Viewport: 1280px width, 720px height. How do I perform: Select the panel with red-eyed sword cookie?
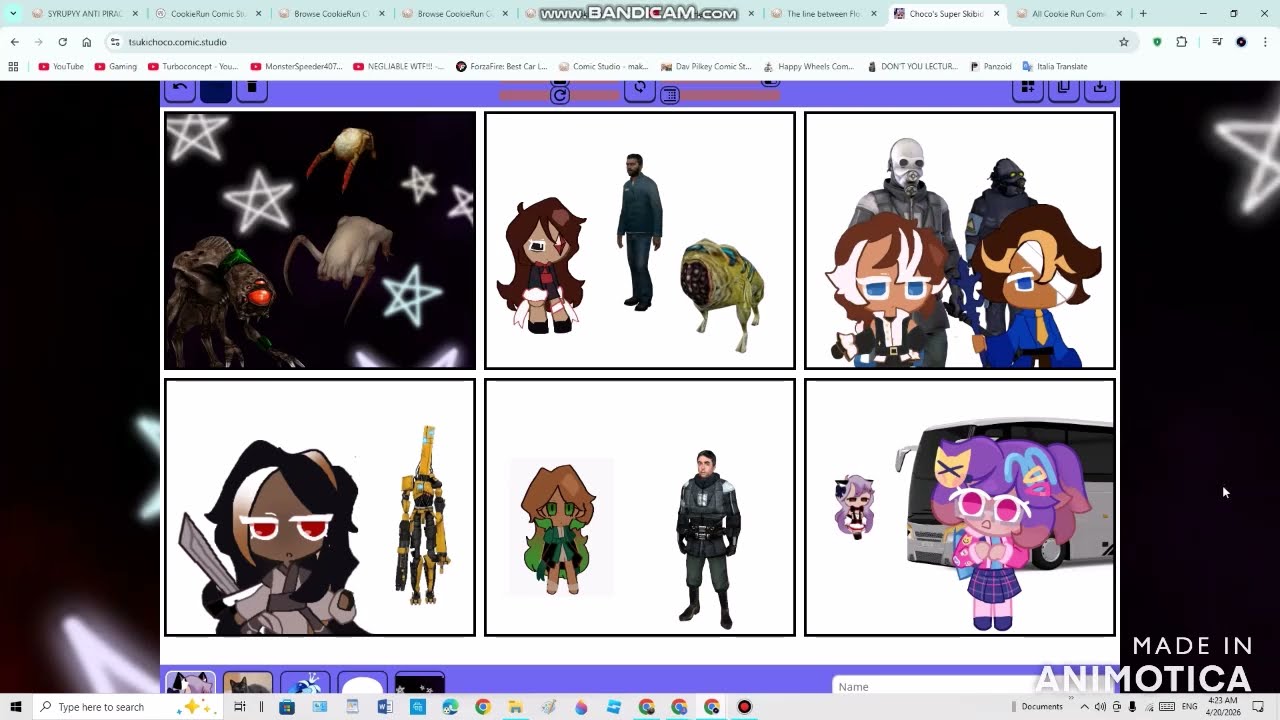click(x=320, y=507)
